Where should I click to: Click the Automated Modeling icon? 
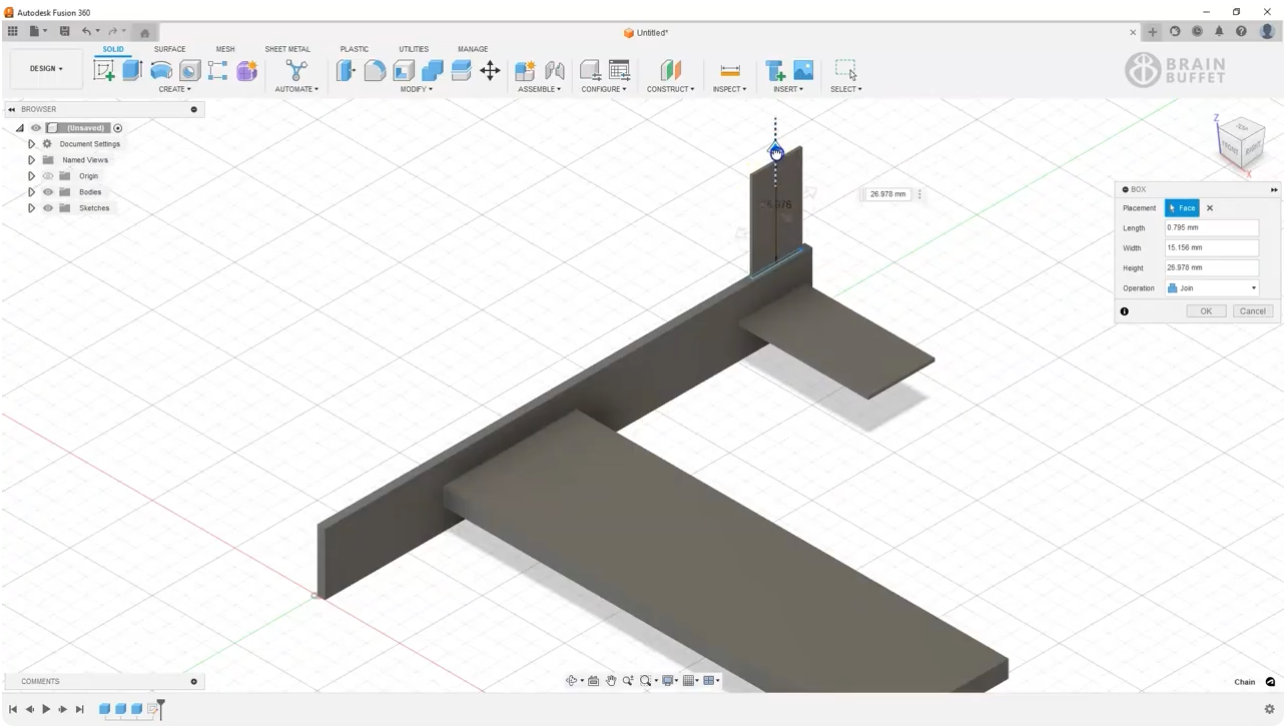pyautogui.click(x=296, y=70)
